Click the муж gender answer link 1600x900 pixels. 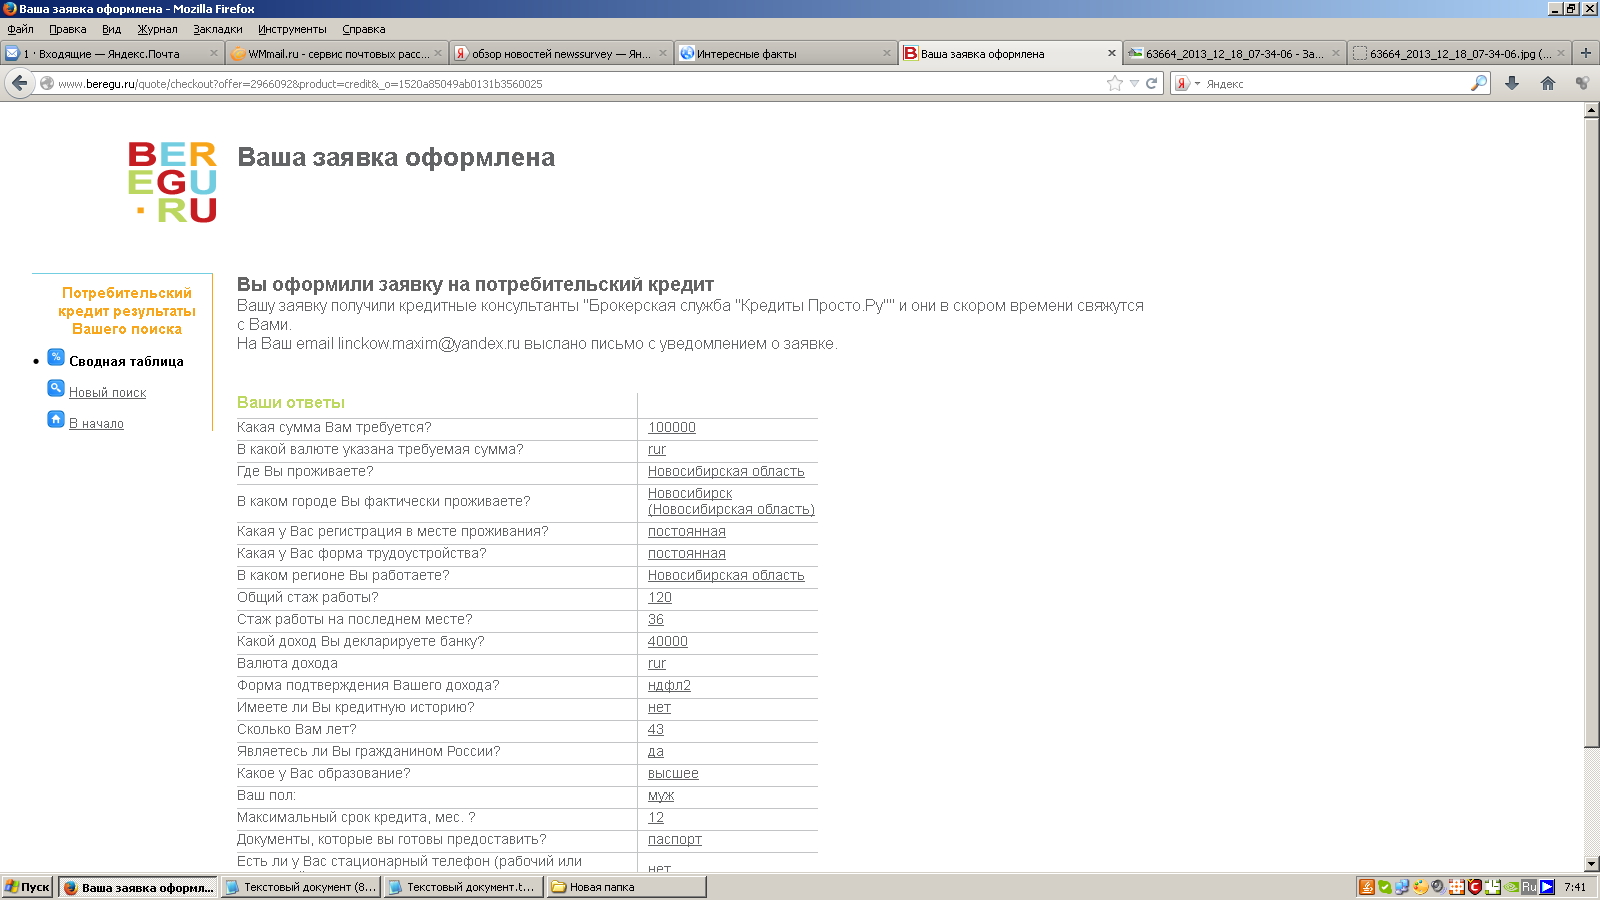point(661,796)
